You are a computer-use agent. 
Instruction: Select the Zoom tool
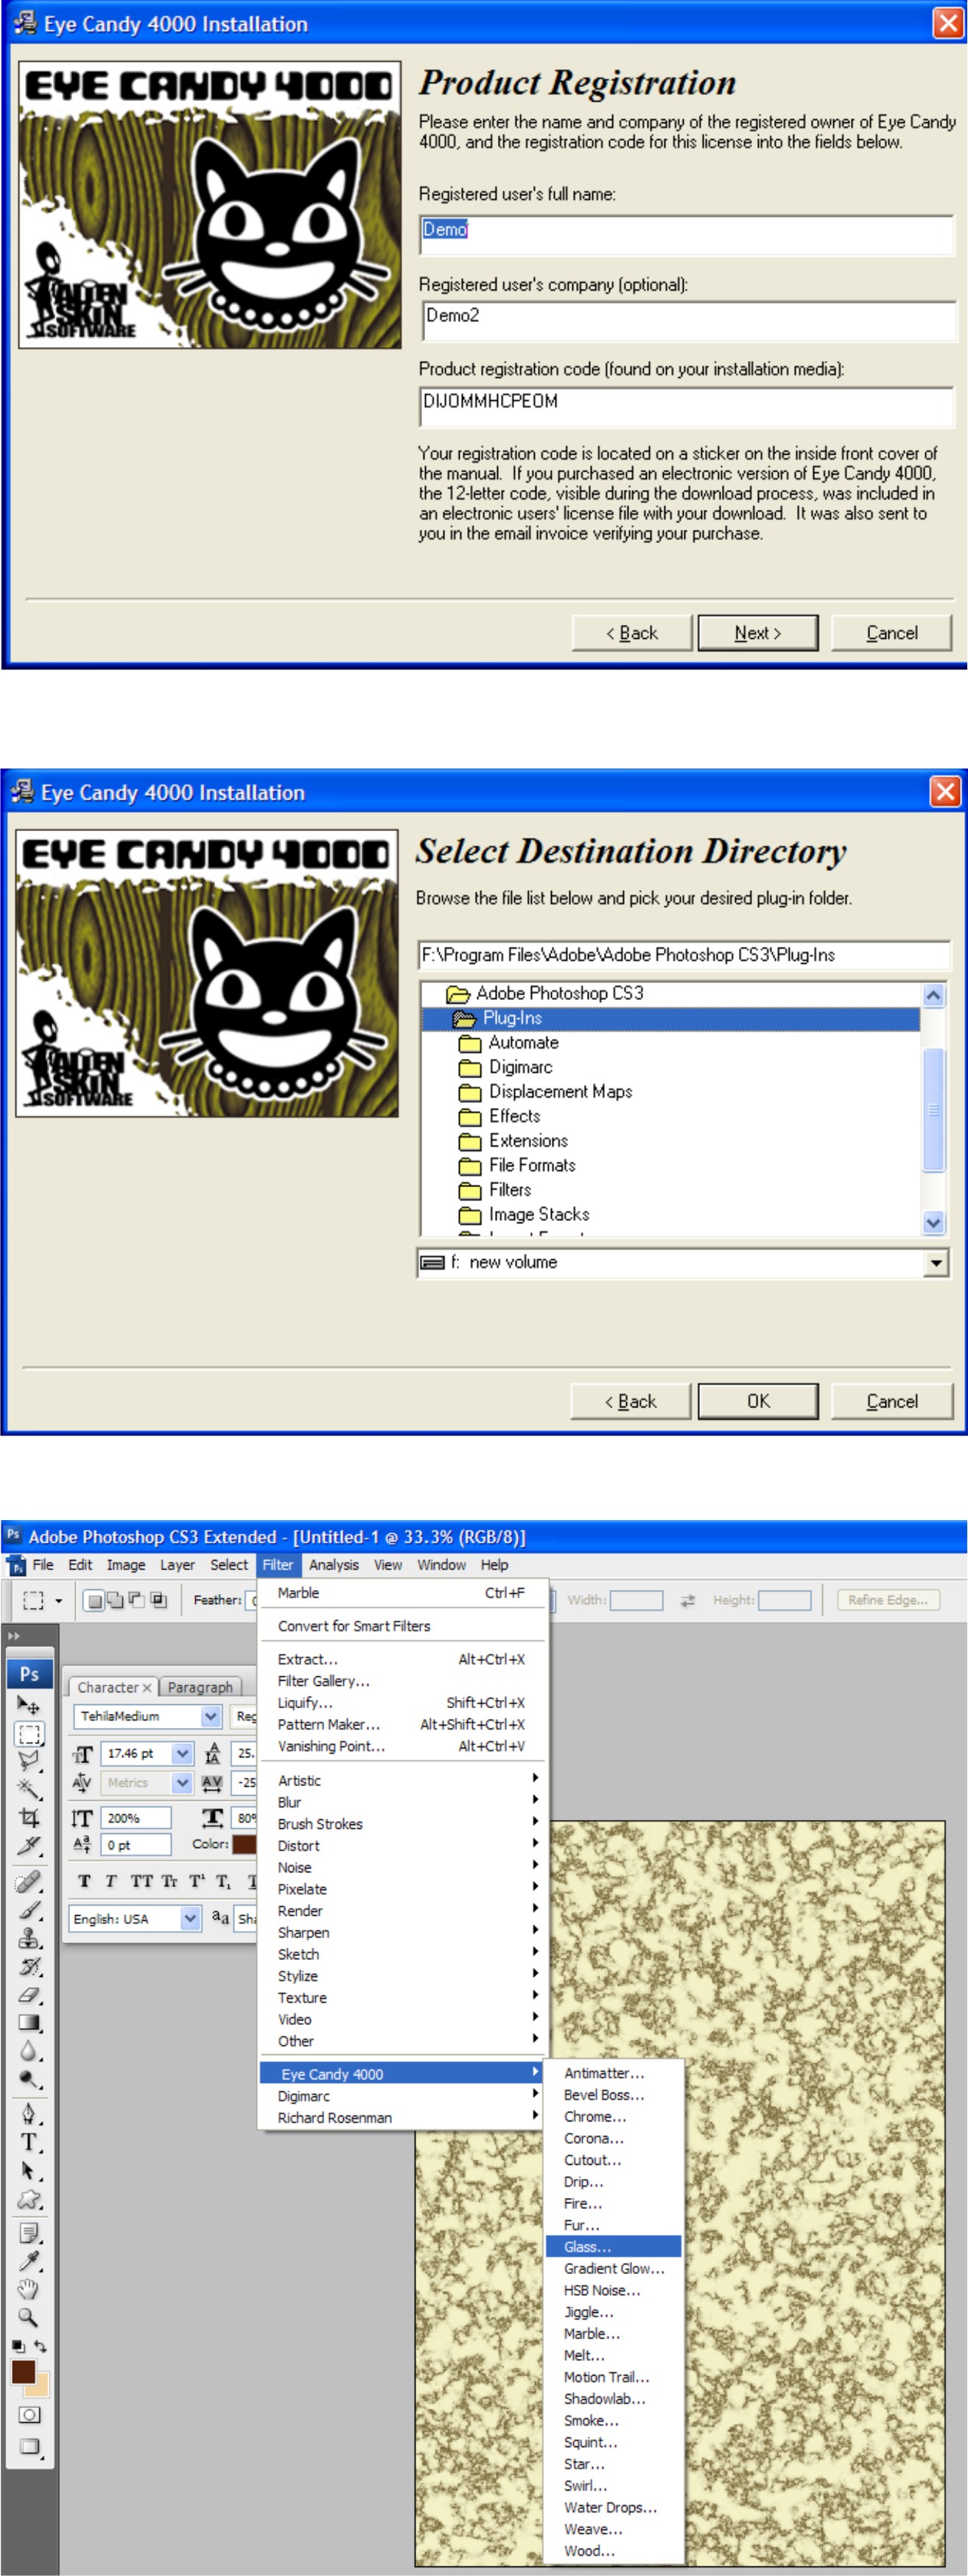point(28,2317)
